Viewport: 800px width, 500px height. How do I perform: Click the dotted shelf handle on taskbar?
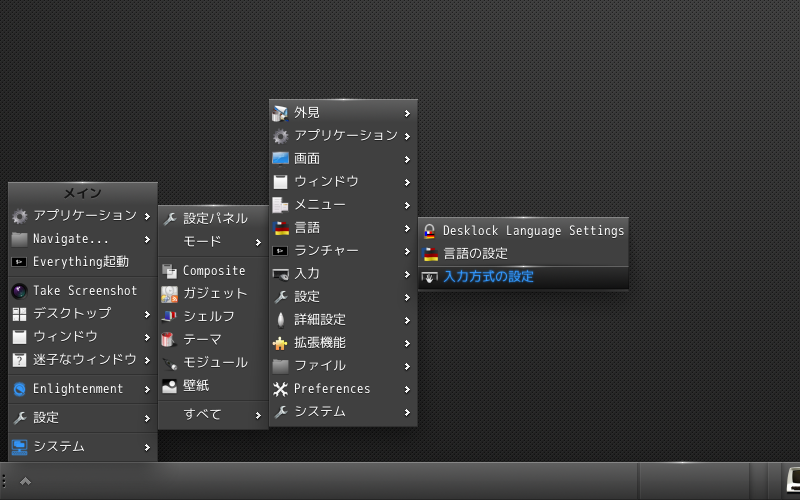pos(4,481)
